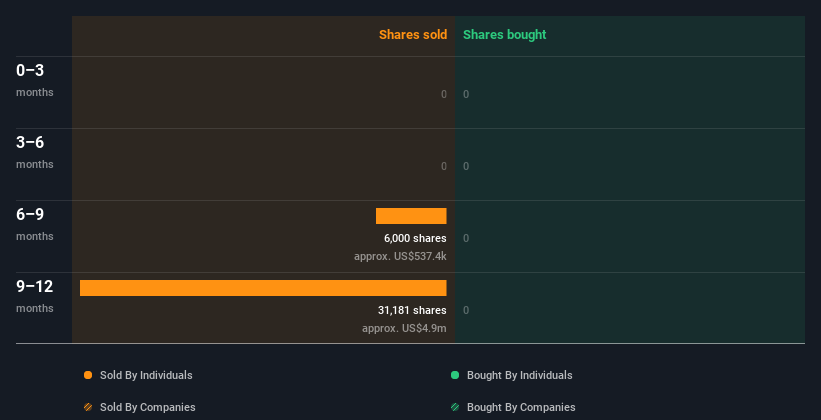This screenshot has height=420, width=821.
Task: Click the approx. US$4.9m text
Action: point(404,328)
